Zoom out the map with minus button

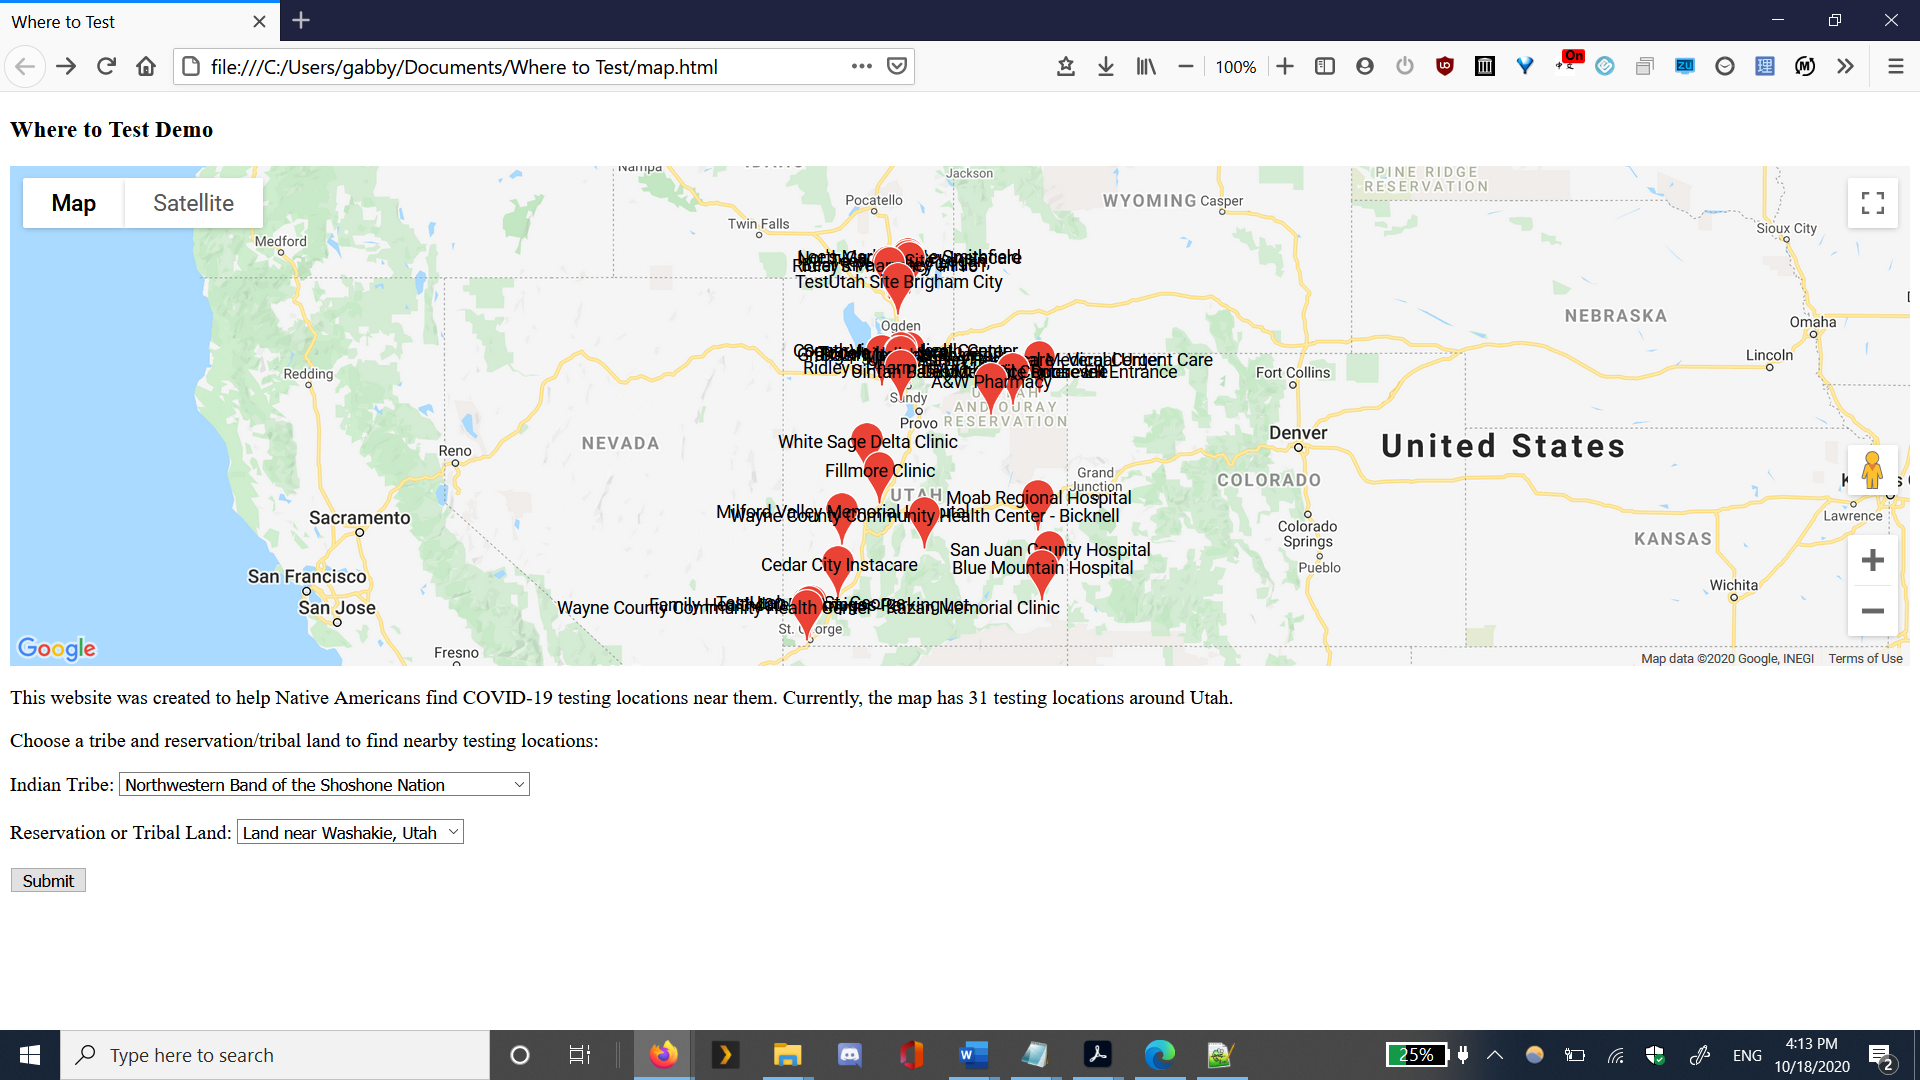[x=1872, y=611]
